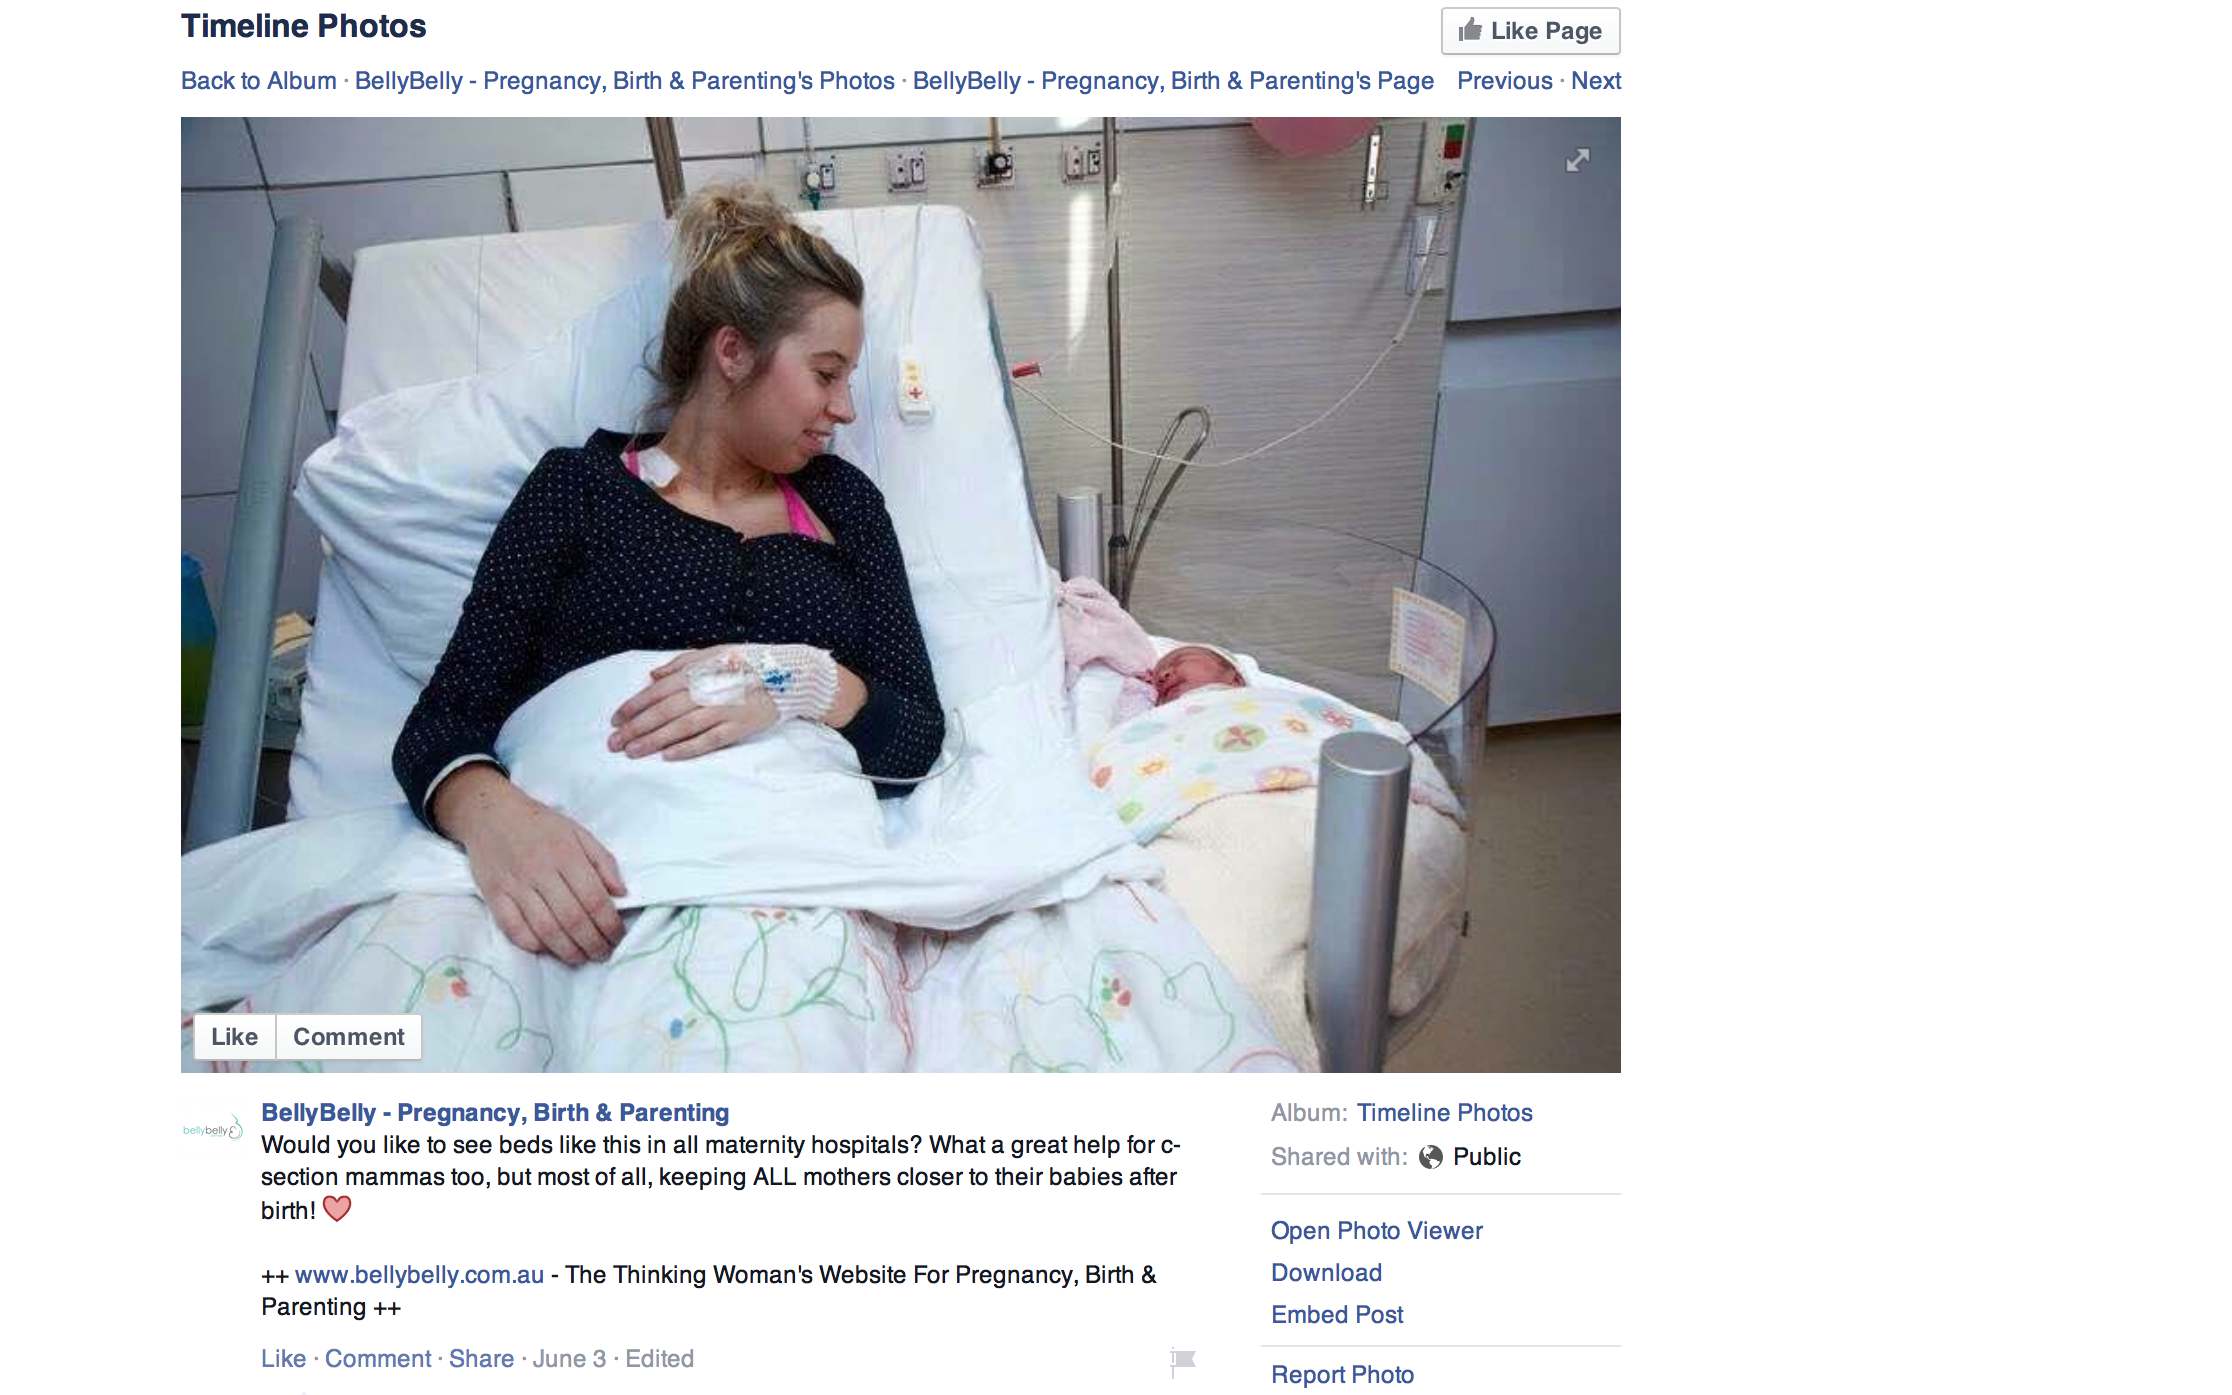2232x1395 pixels.
Task: Open Back to Album link
Action: pos(259,81)
